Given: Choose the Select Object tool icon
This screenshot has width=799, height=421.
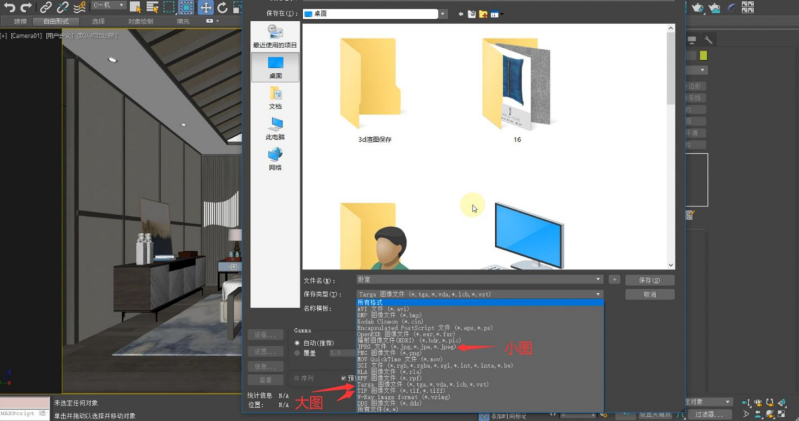Looking at the screenshot, I should pyautogui.click(x=135, y=7).
